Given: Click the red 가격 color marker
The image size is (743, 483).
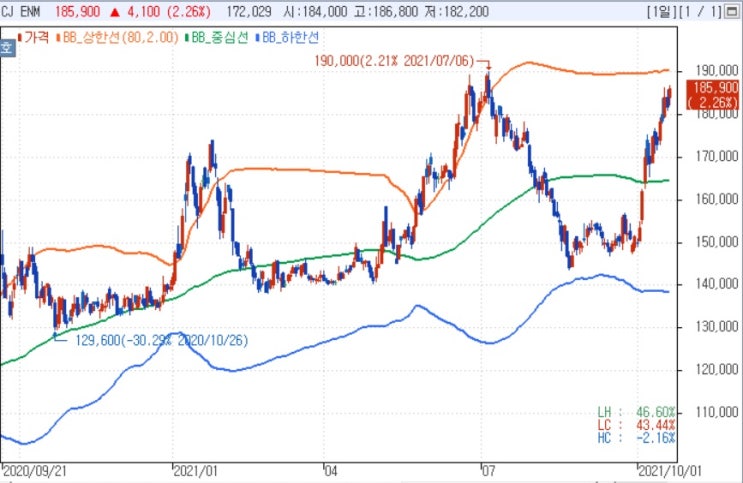Looking at the screenshot, I should tap(20, 37).
